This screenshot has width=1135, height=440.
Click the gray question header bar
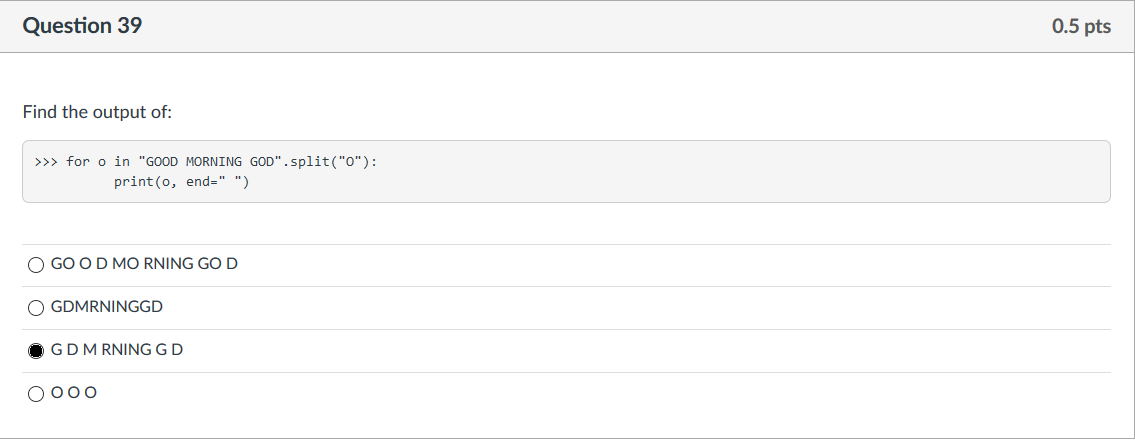point(568,27)
